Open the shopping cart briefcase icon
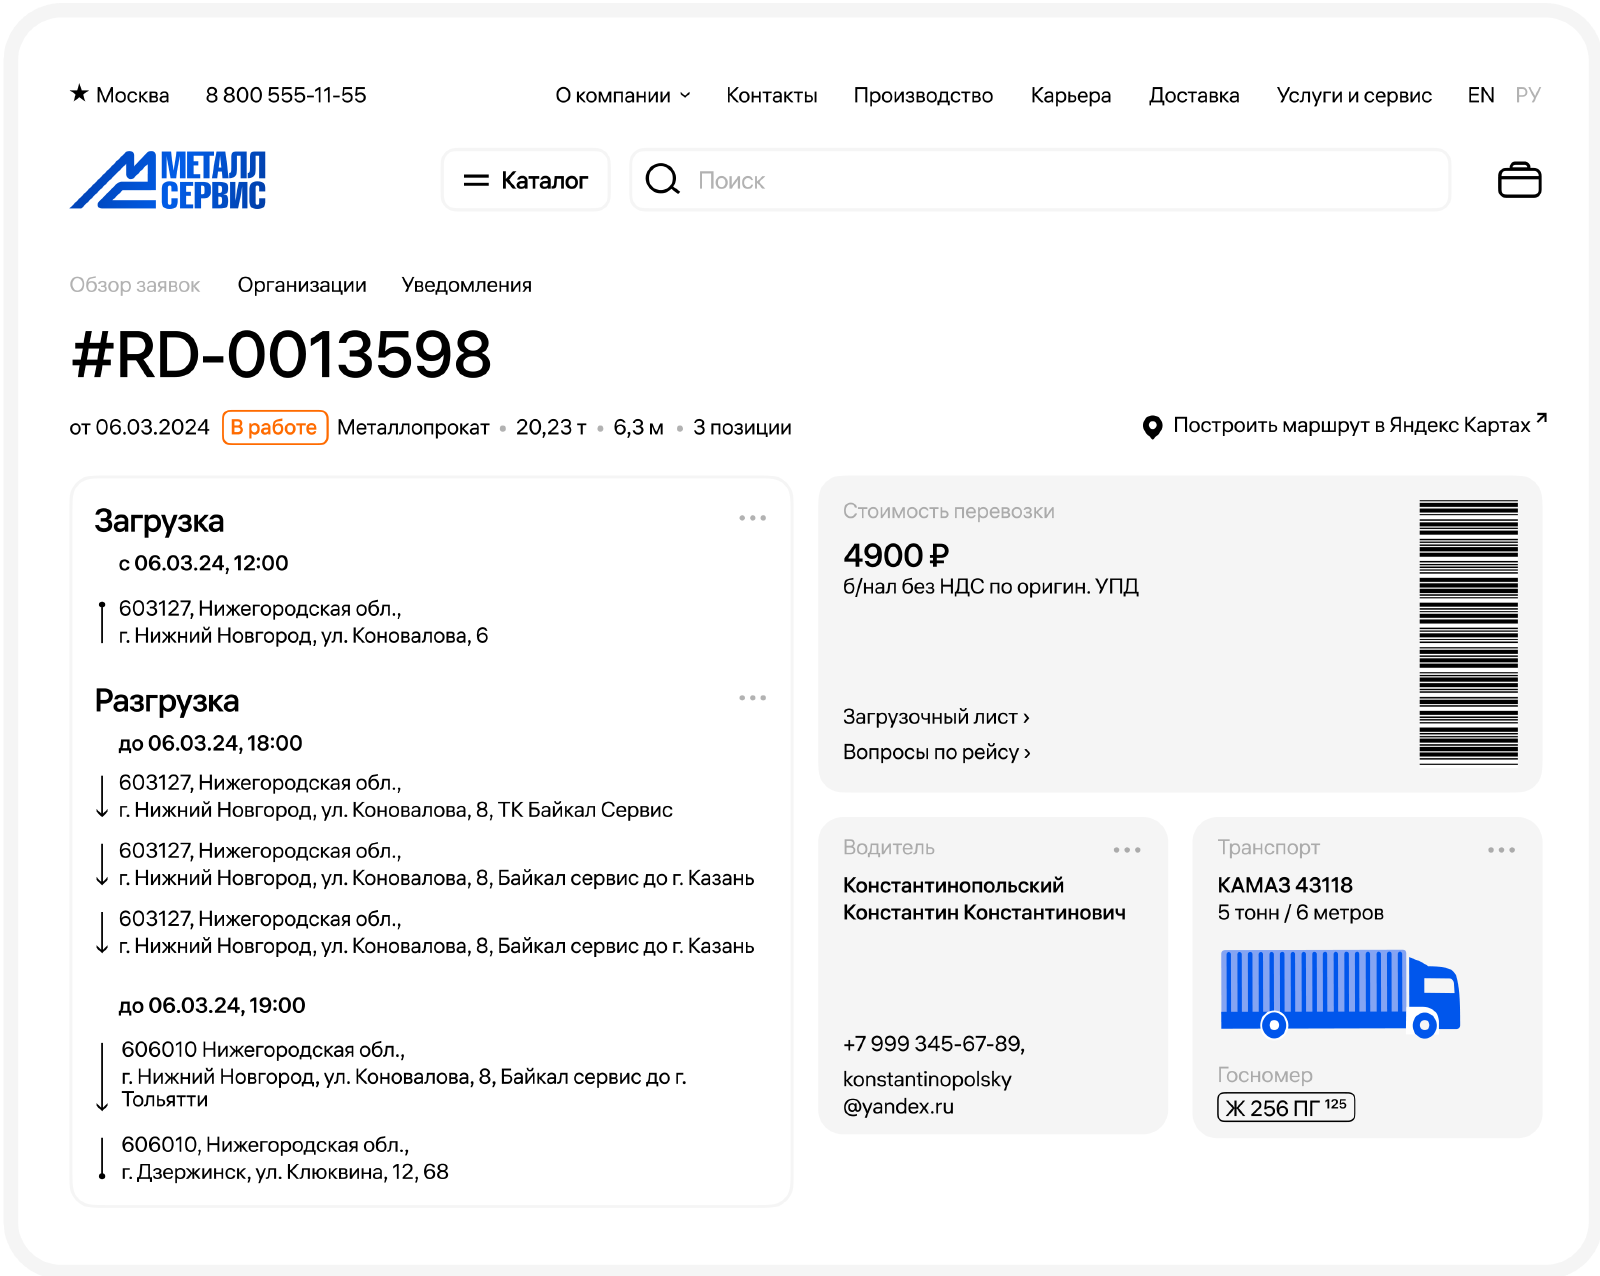The image size is (1600, 1276). [1519, 180]
